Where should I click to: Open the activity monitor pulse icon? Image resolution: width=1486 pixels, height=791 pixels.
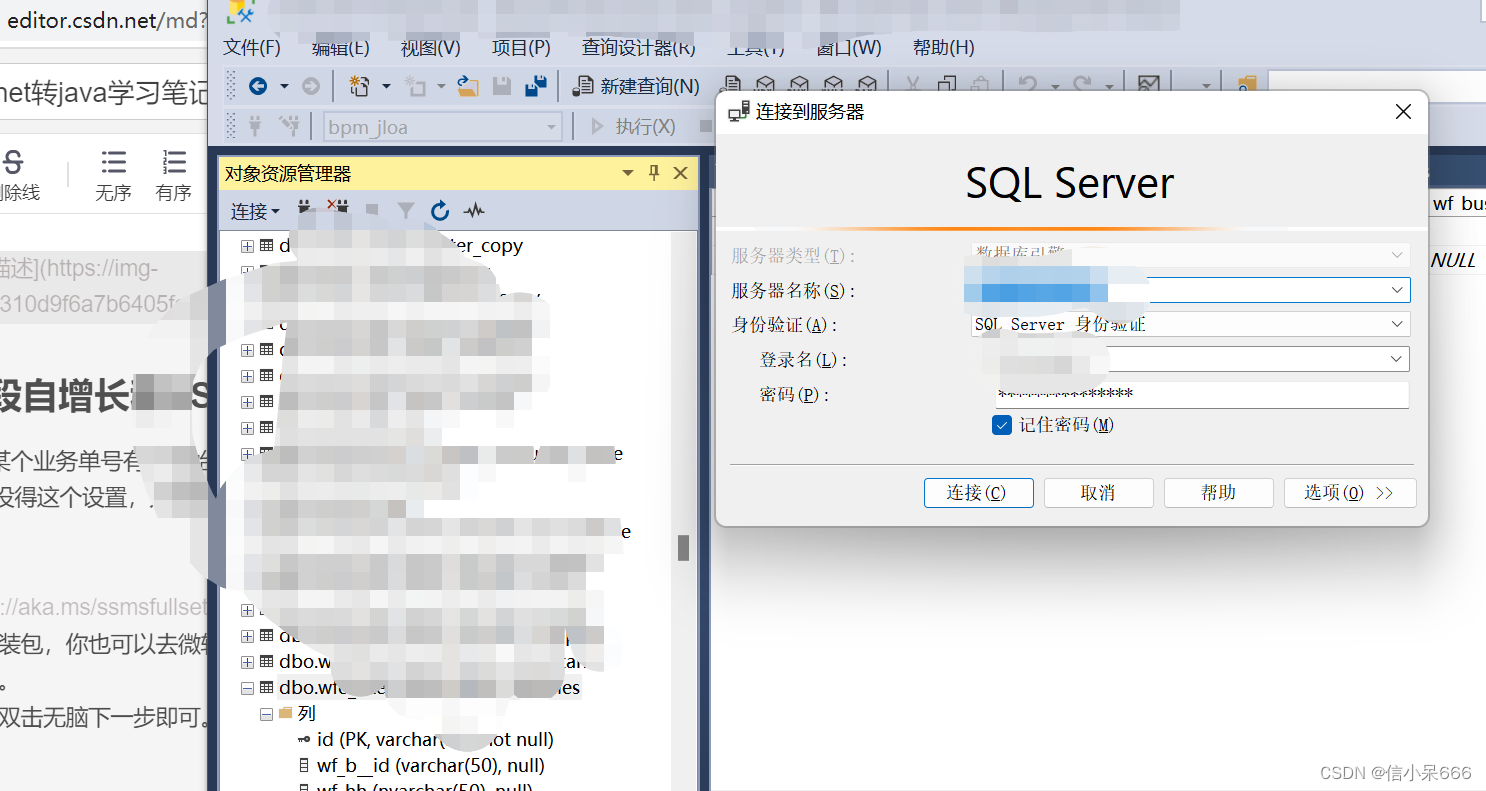(x=474, y=210)
